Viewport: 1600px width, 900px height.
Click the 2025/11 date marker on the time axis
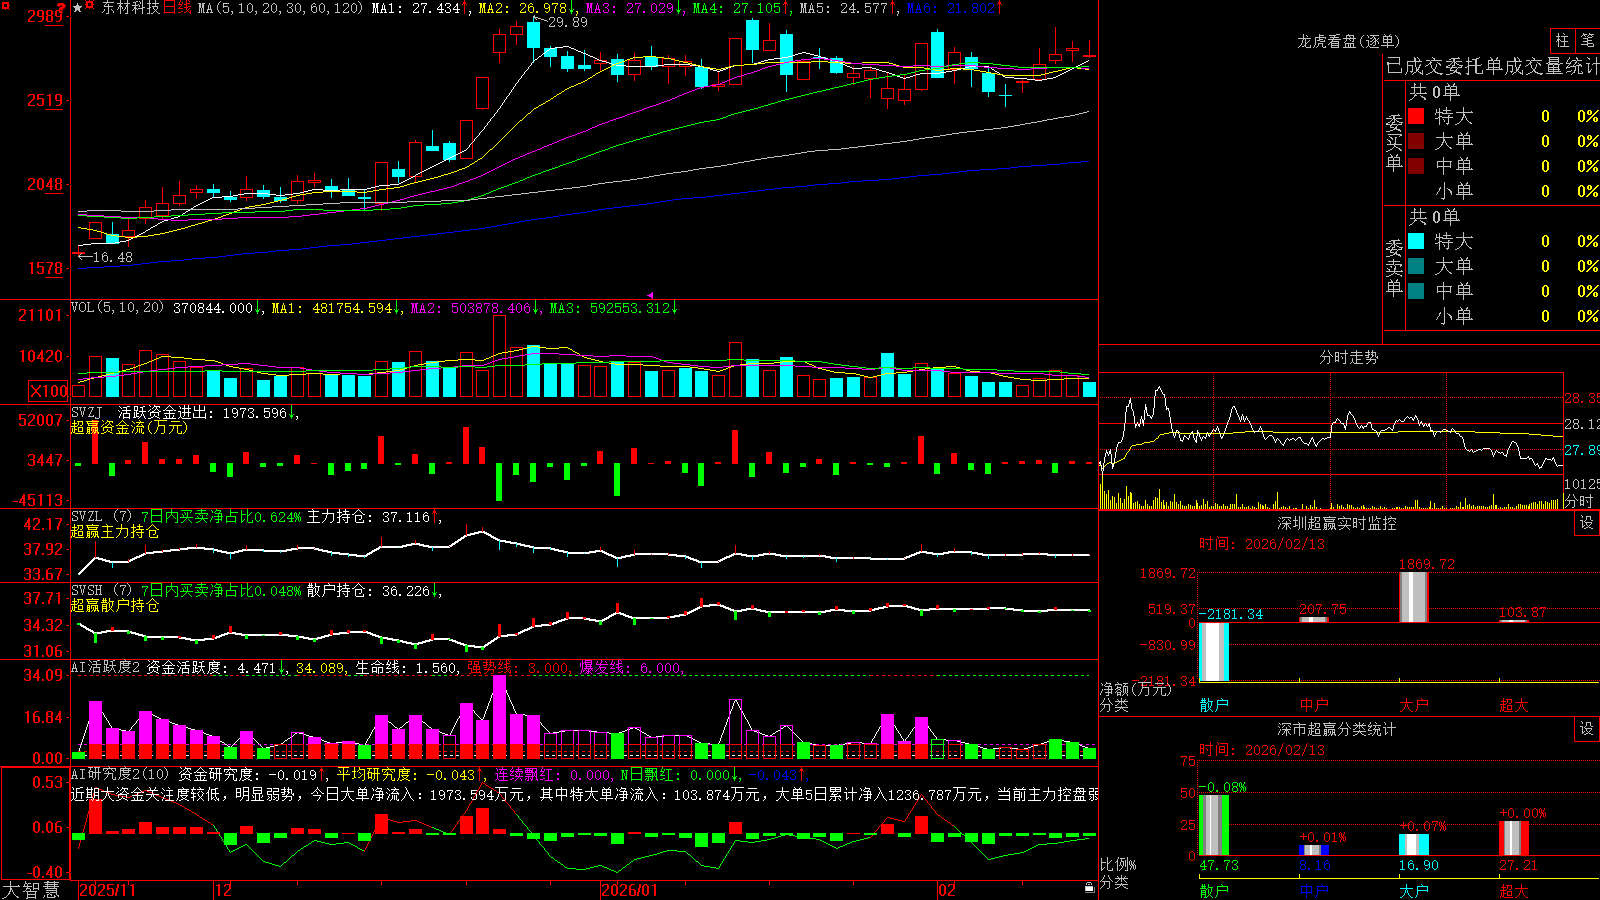coord(108,890)
